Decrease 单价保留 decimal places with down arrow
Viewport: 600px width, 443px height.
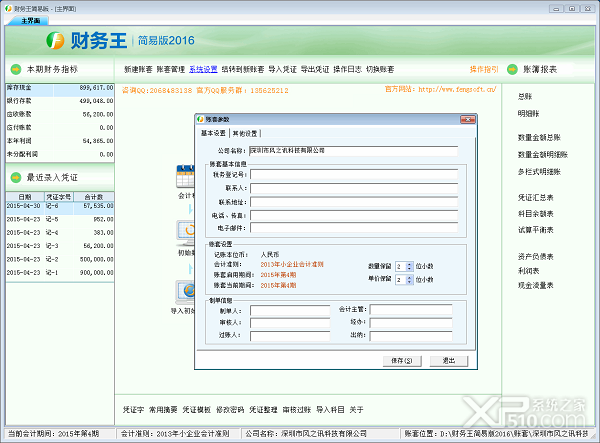coord(409,282)
